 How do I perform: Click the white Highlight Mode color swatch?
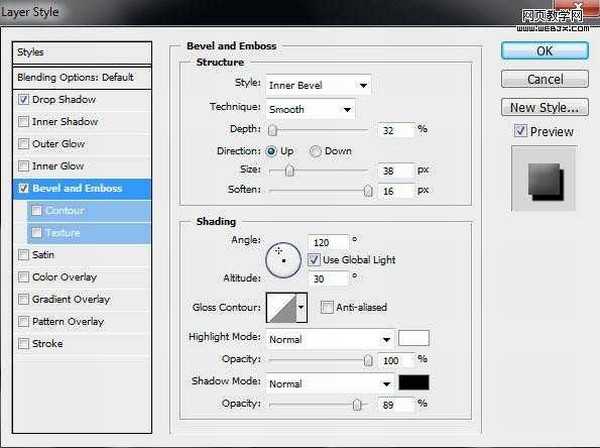[x=414, y=339]
